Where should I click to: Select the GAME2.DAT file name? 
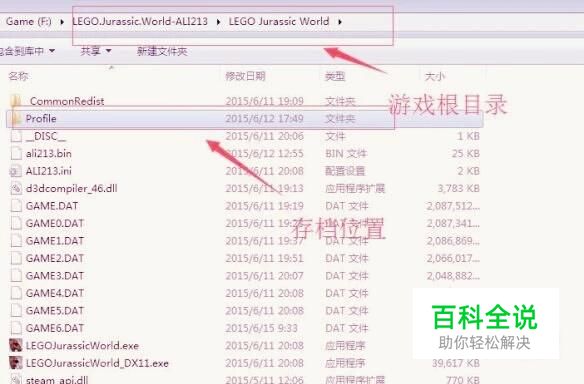[55, 258]
